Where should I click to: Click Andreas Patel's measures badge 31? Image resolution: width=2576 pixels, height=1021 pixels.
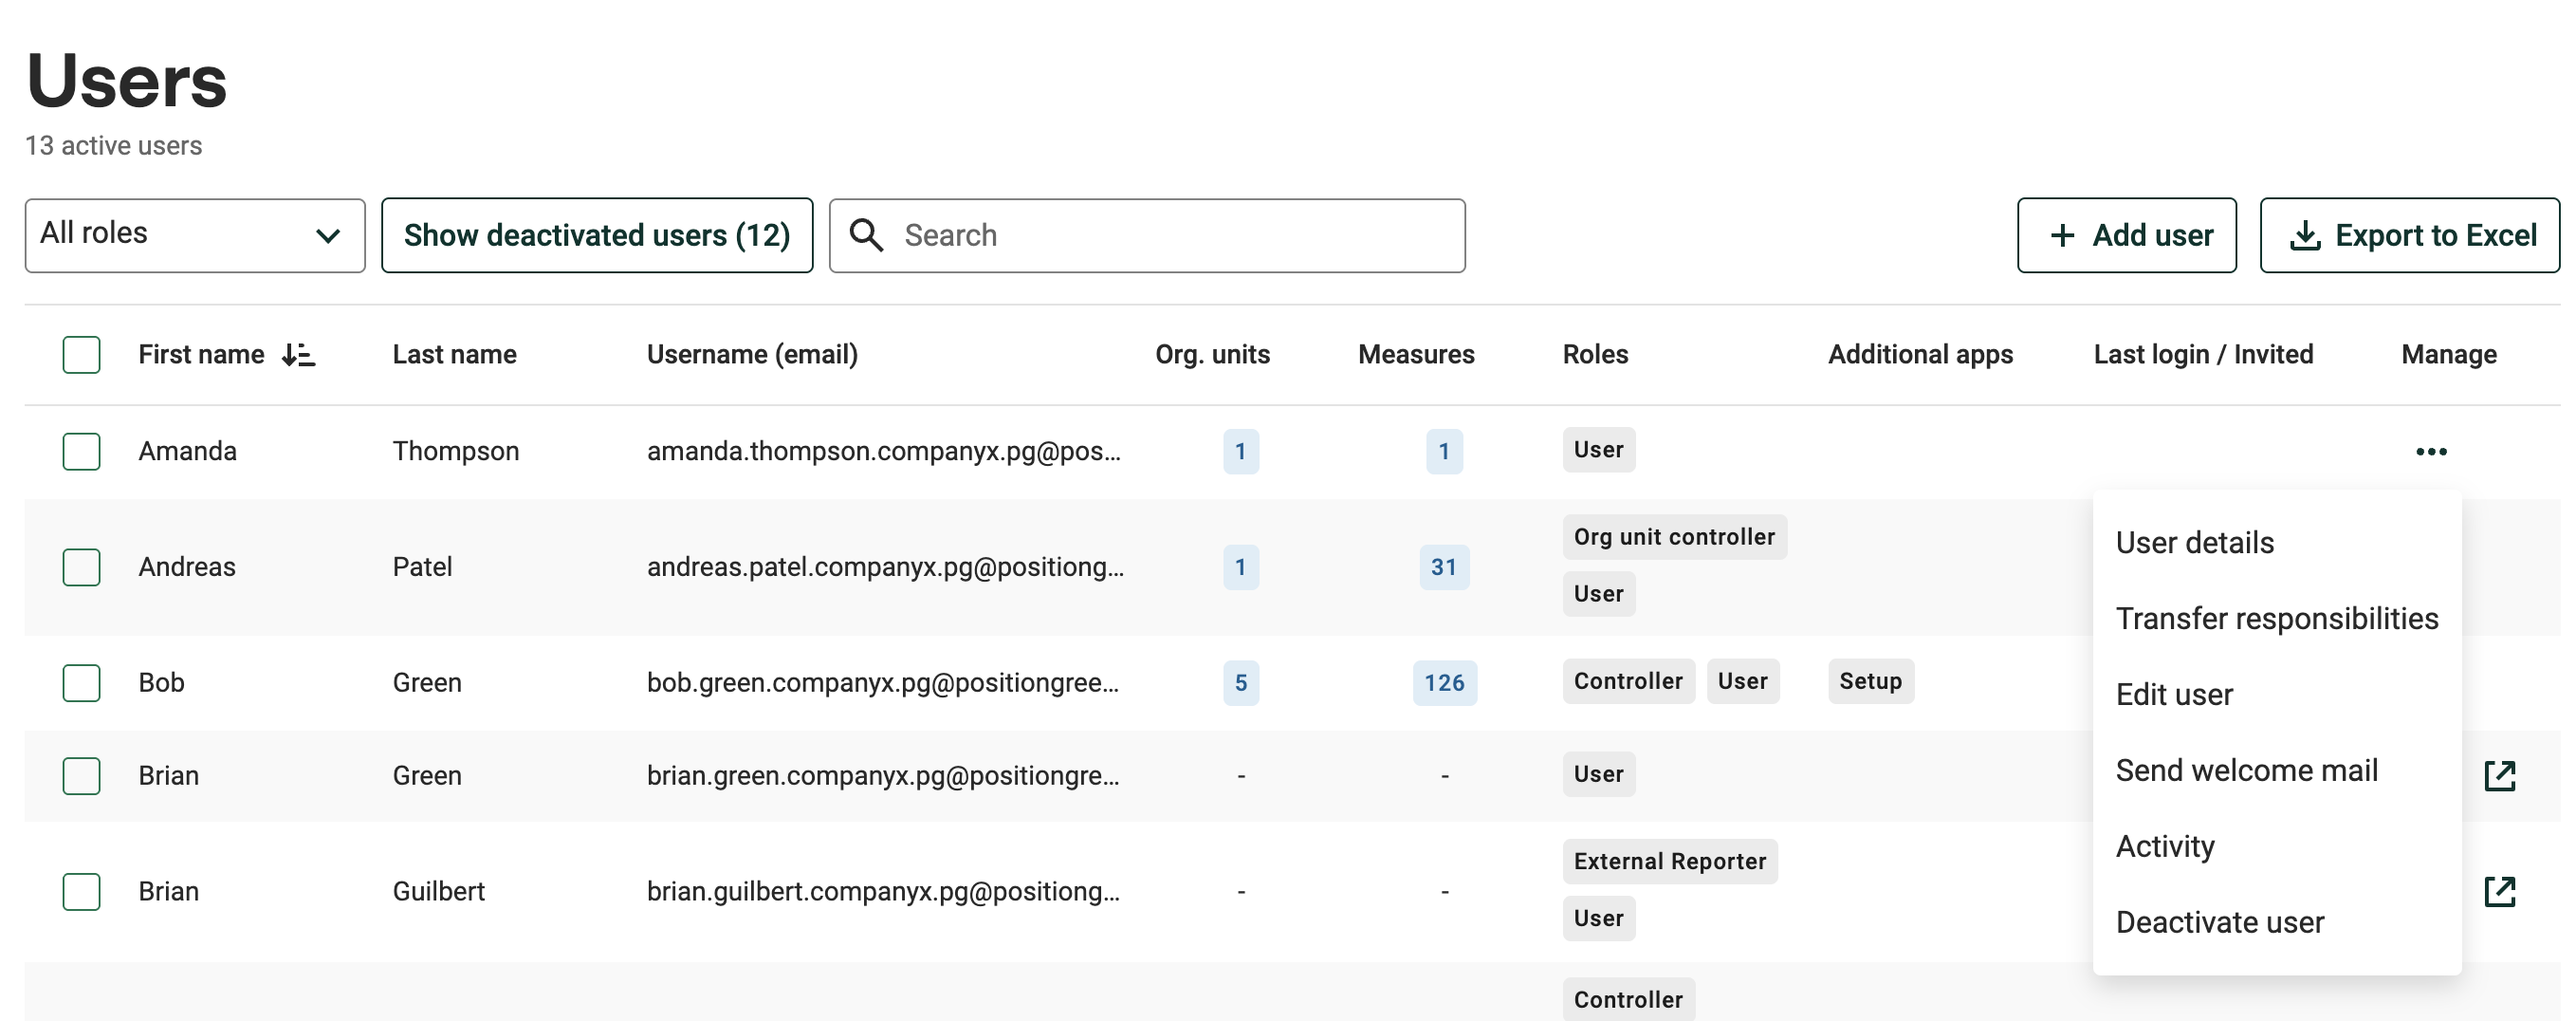(1444, 567)
